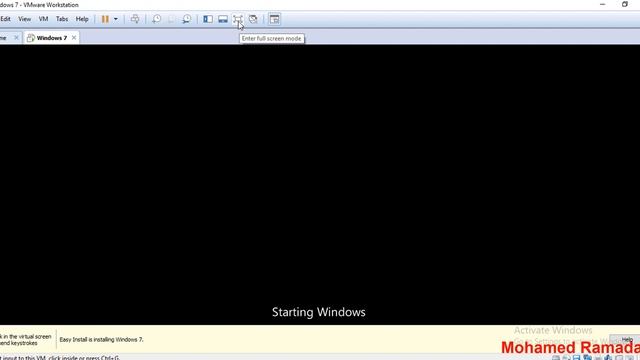Screen dimensions: 640x360
Task: Toggle the library sidebar icon
Action: point(208,19)
